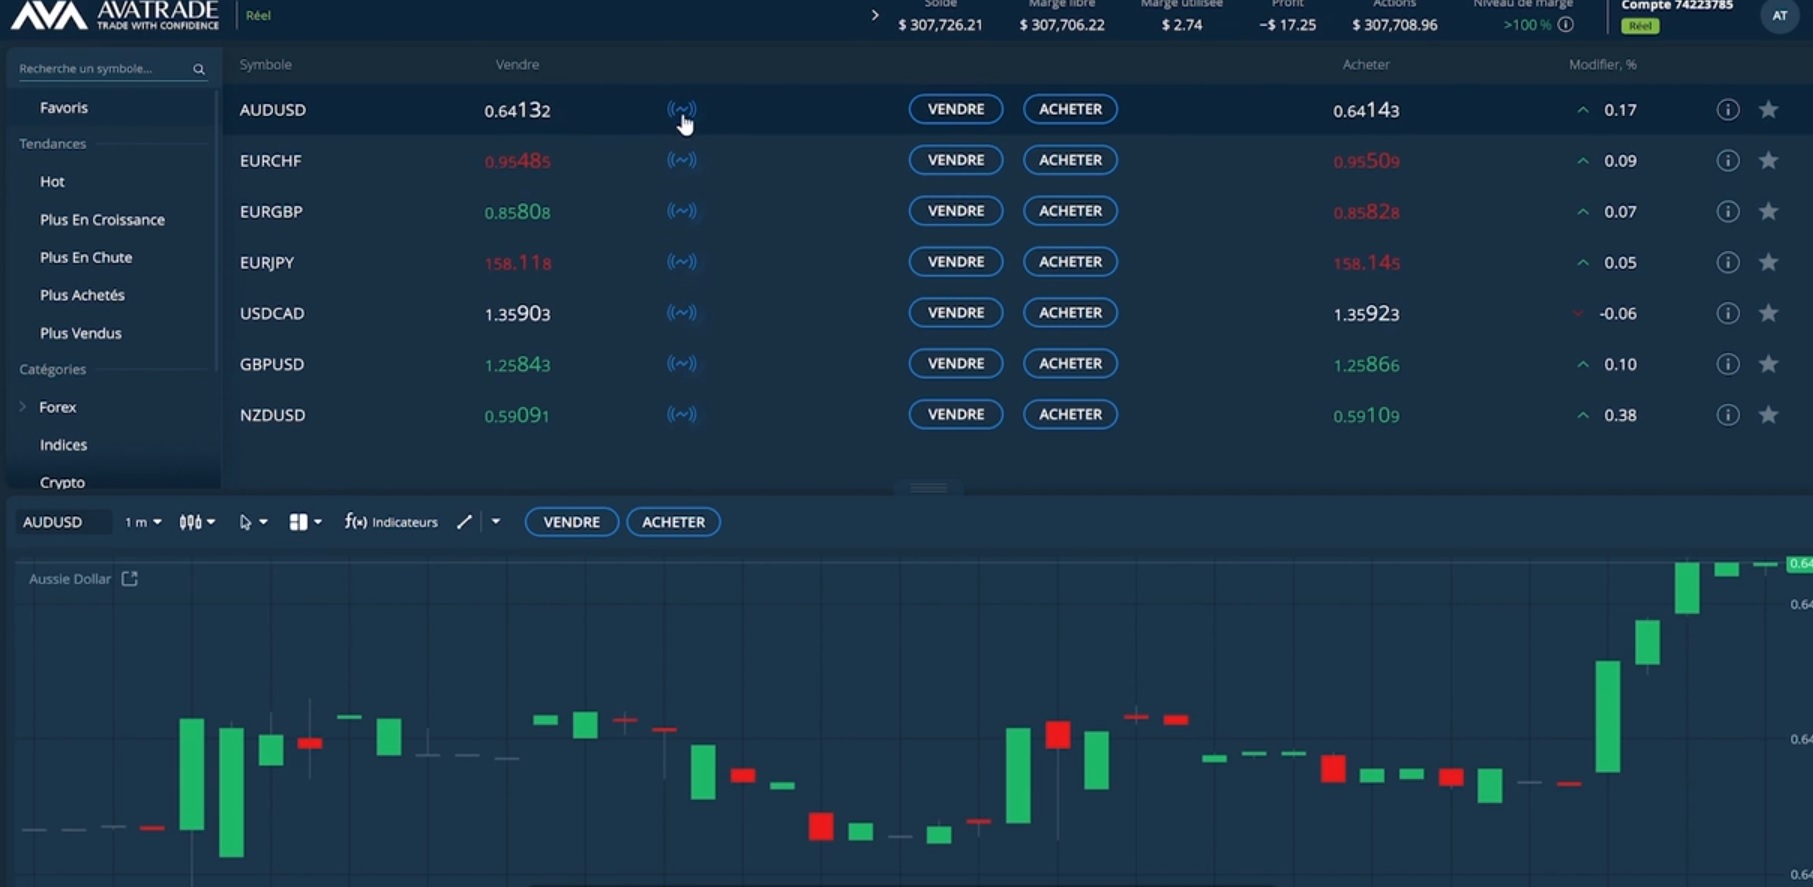1813x887 pixels.
Task: Click VENDRE for EURJPY row
Action: pos(956,262)
